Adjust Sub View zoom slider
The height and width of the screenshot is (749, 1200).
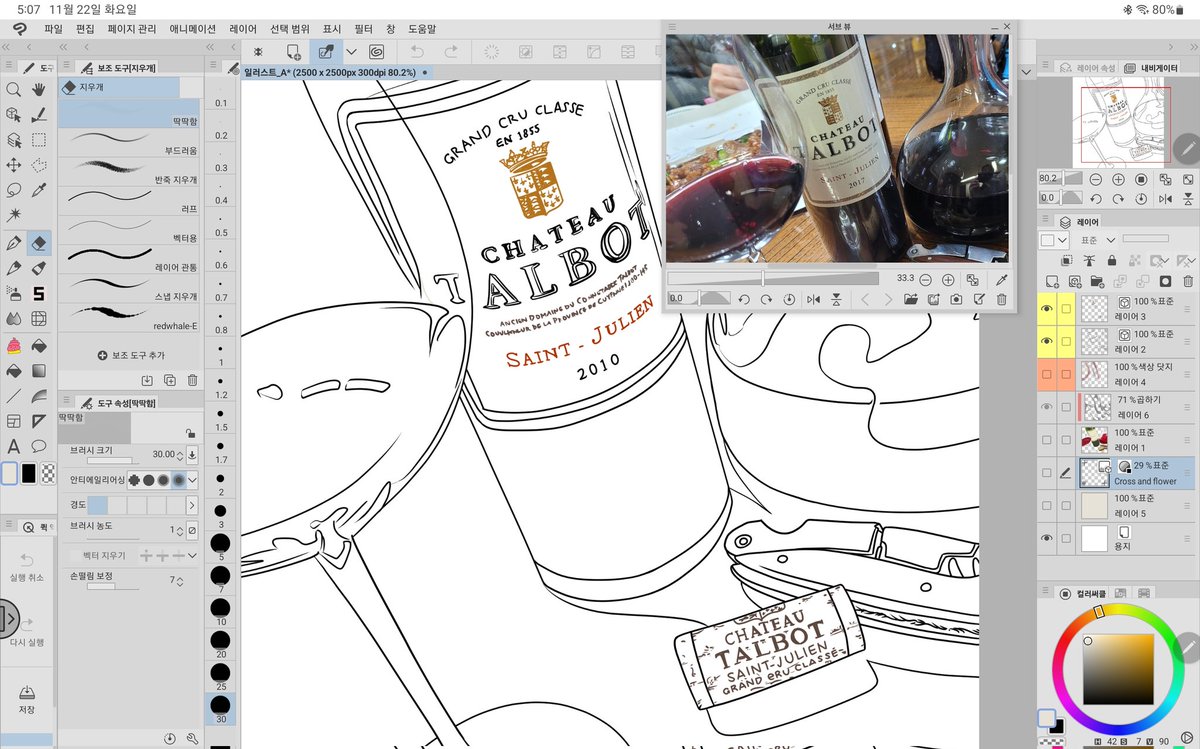click(x=773, y=279)
